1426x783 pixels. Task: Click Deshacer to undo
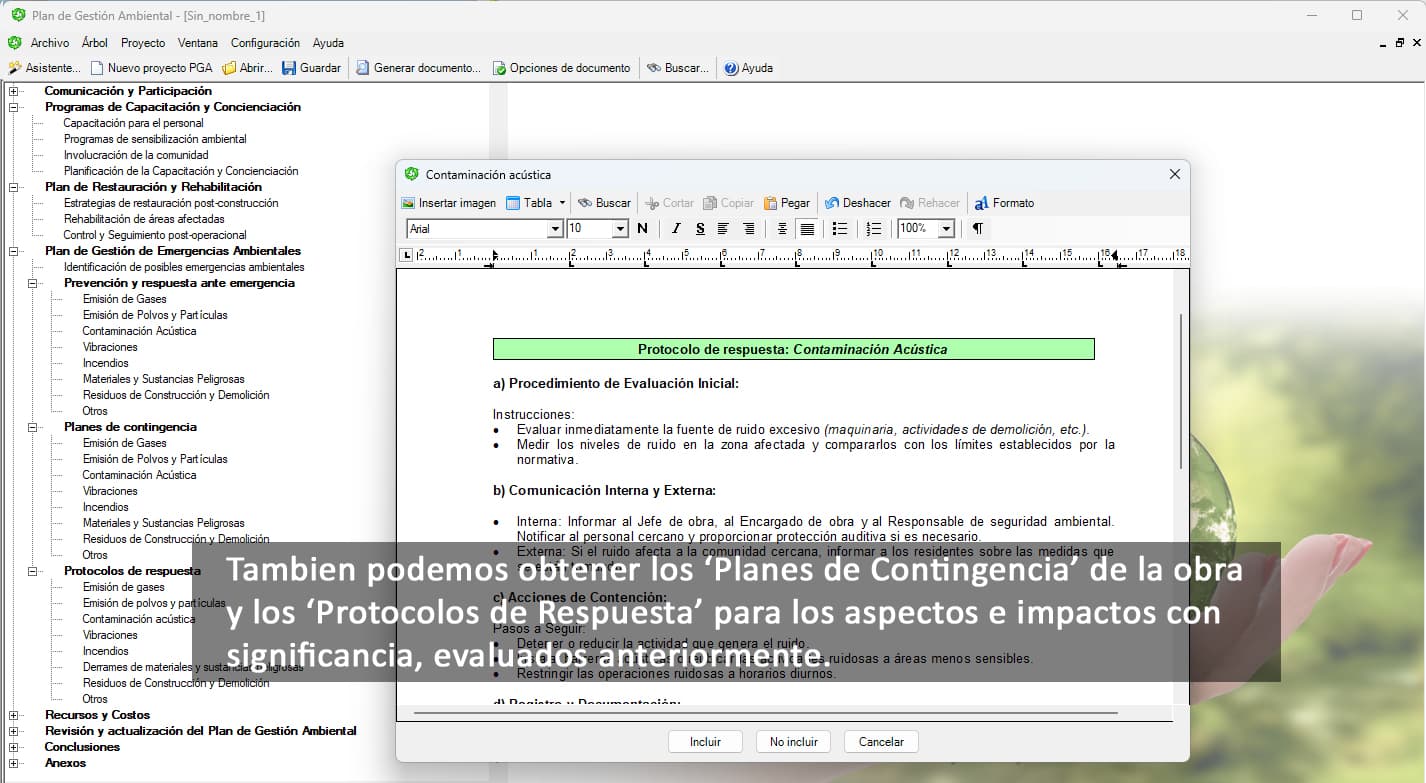tap(857, 203)
